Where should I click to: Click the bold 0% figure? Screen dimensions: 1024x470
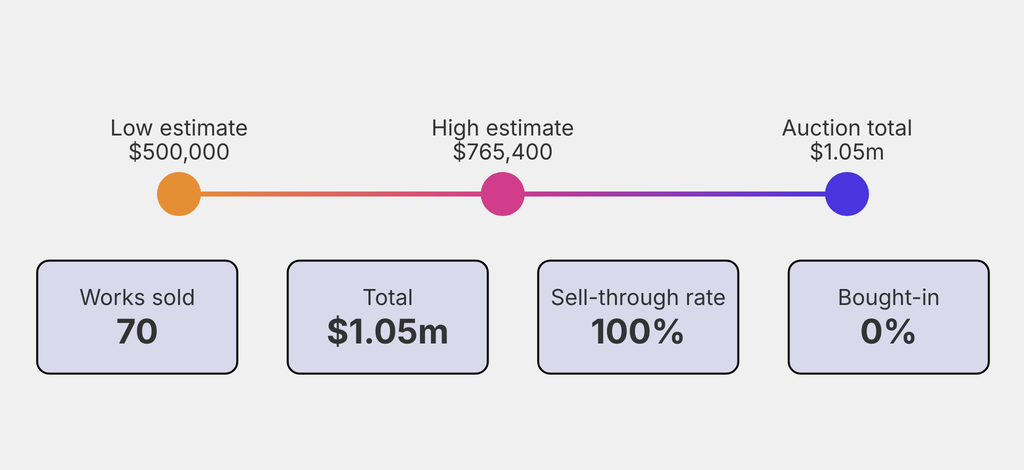[x=888, y=332]
